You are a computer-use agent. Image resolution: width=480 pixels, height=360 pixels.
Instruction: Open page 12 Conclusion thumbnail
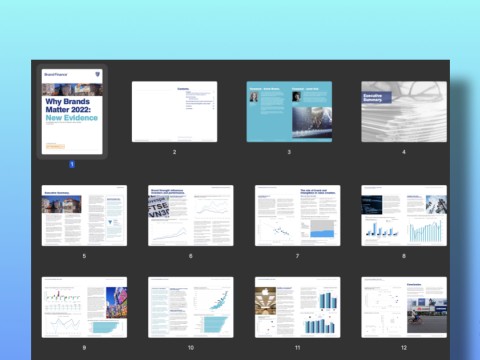(404, 307)
